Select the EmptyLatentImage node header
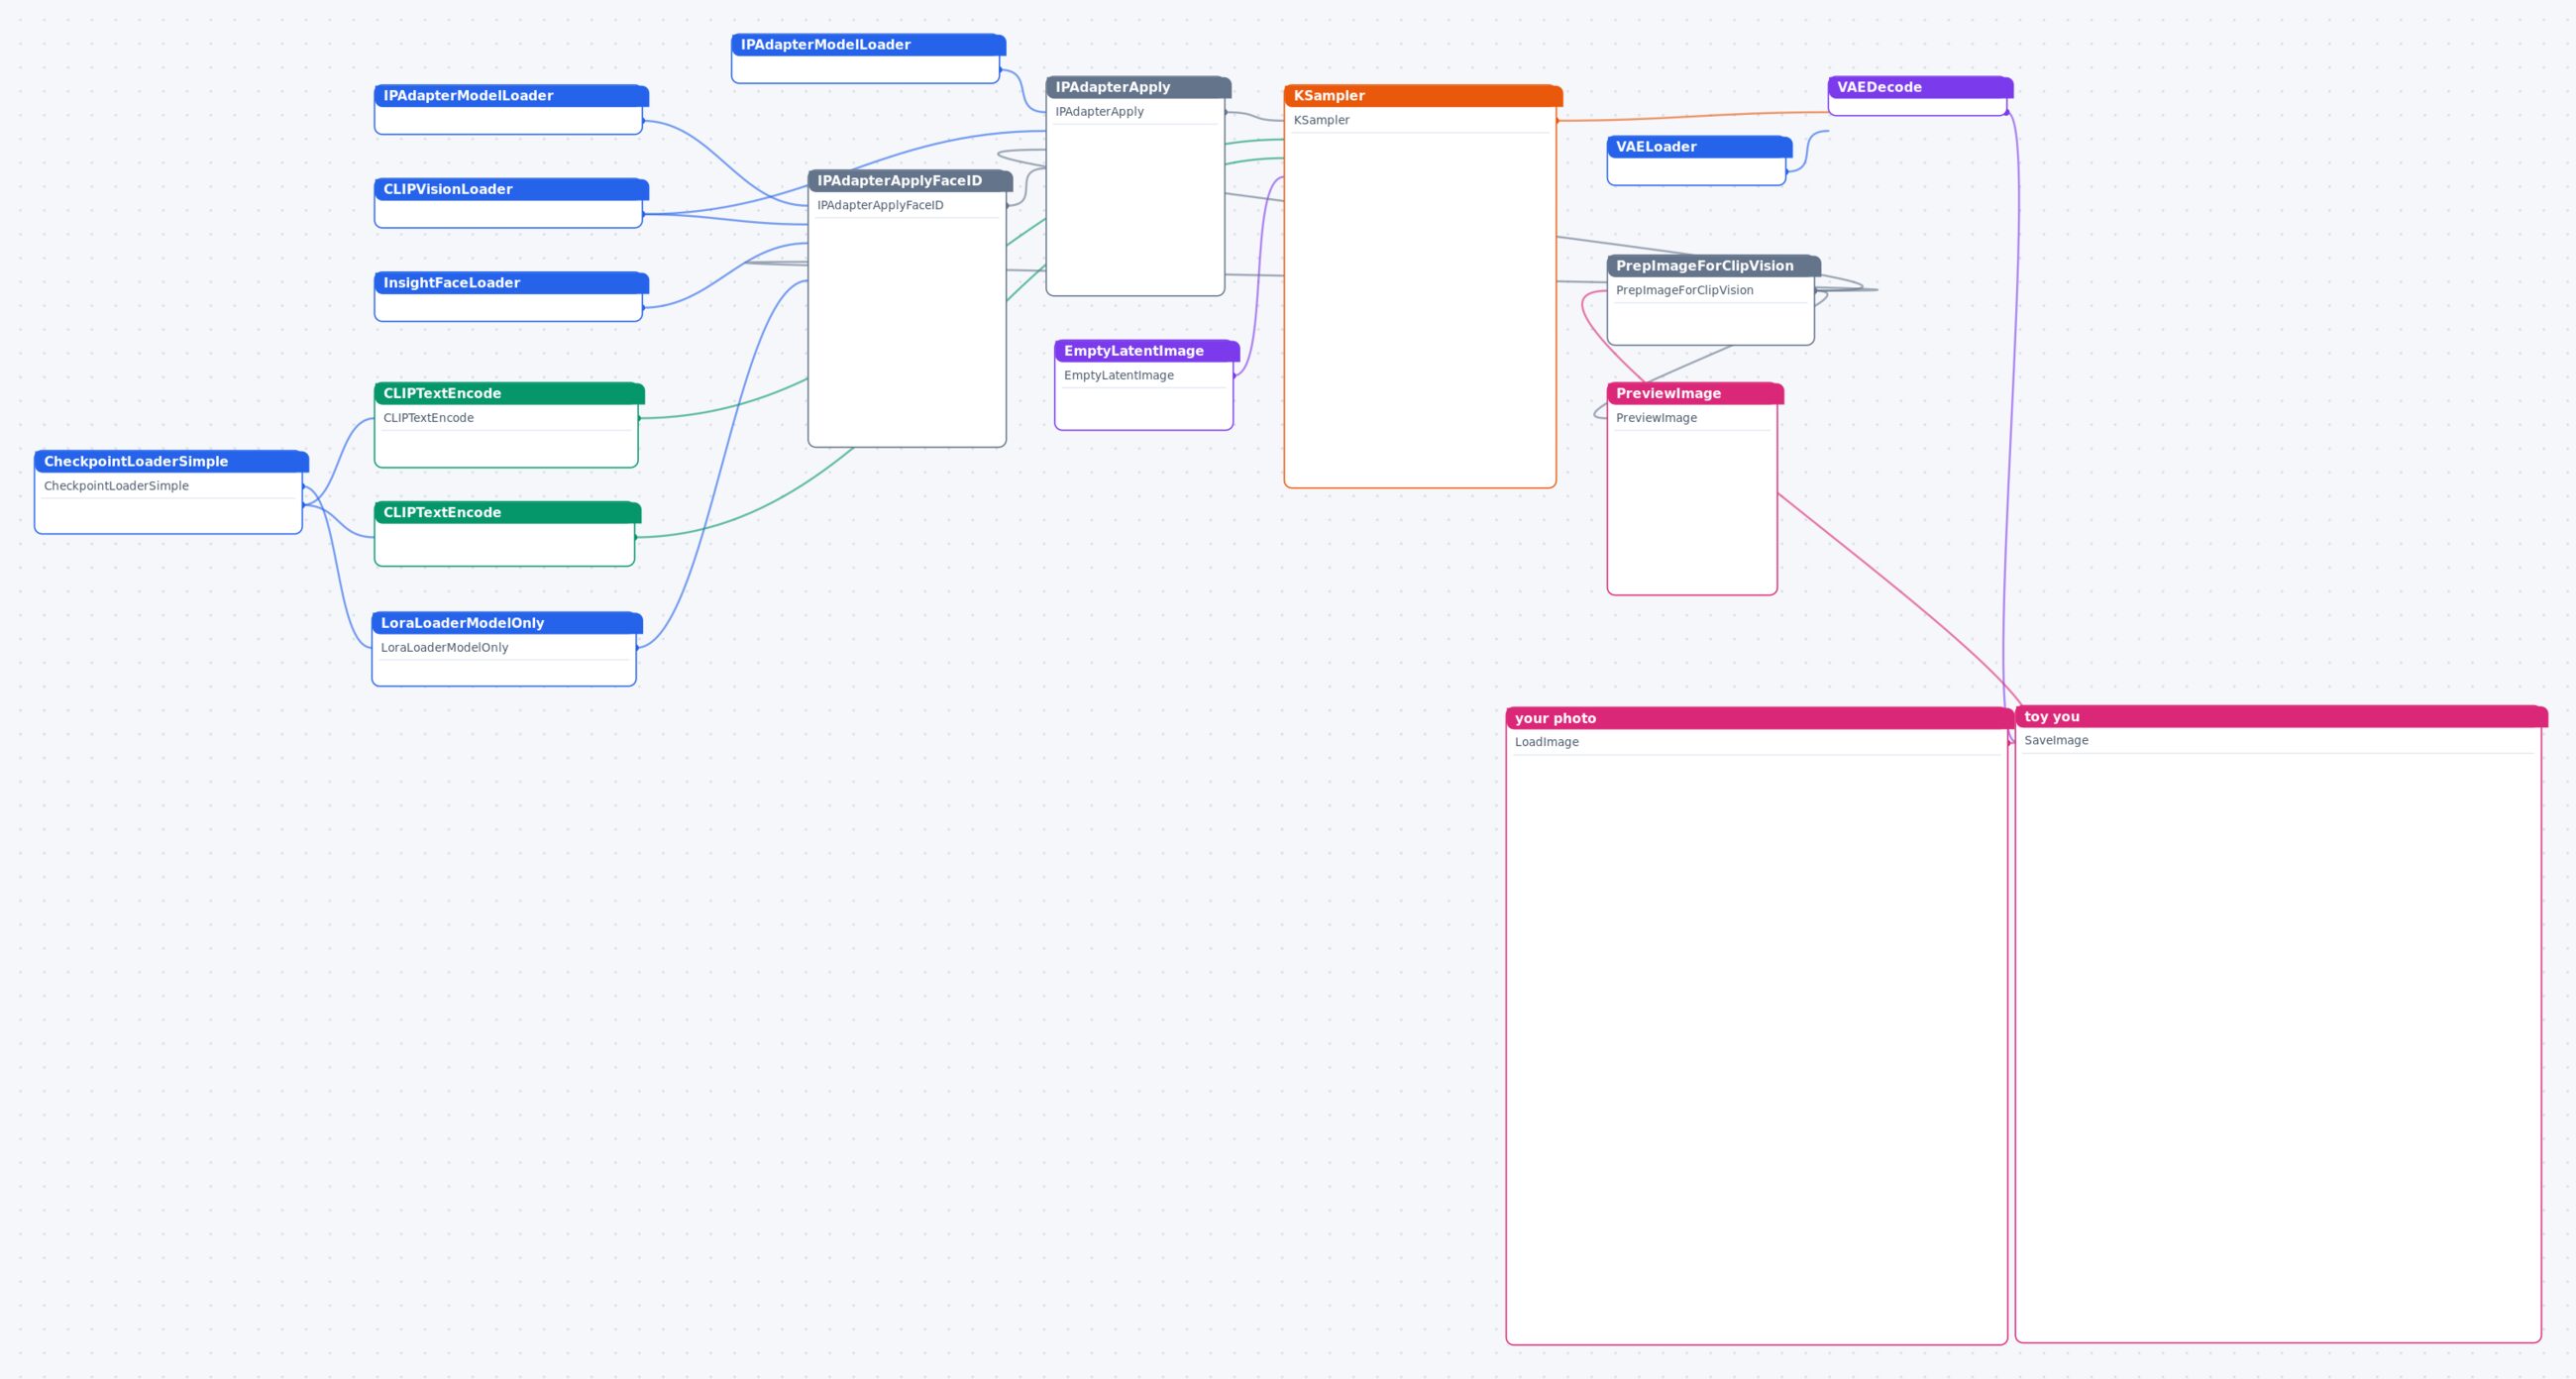The image size is (2576, 1379). coord(1147,351)
